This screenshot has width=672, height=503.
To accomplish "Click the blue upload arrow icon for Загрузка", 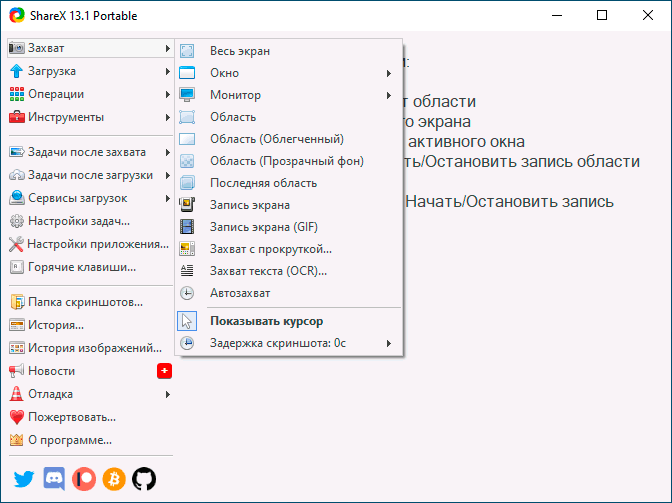I will pyautogui.click(x=17, y=71).
